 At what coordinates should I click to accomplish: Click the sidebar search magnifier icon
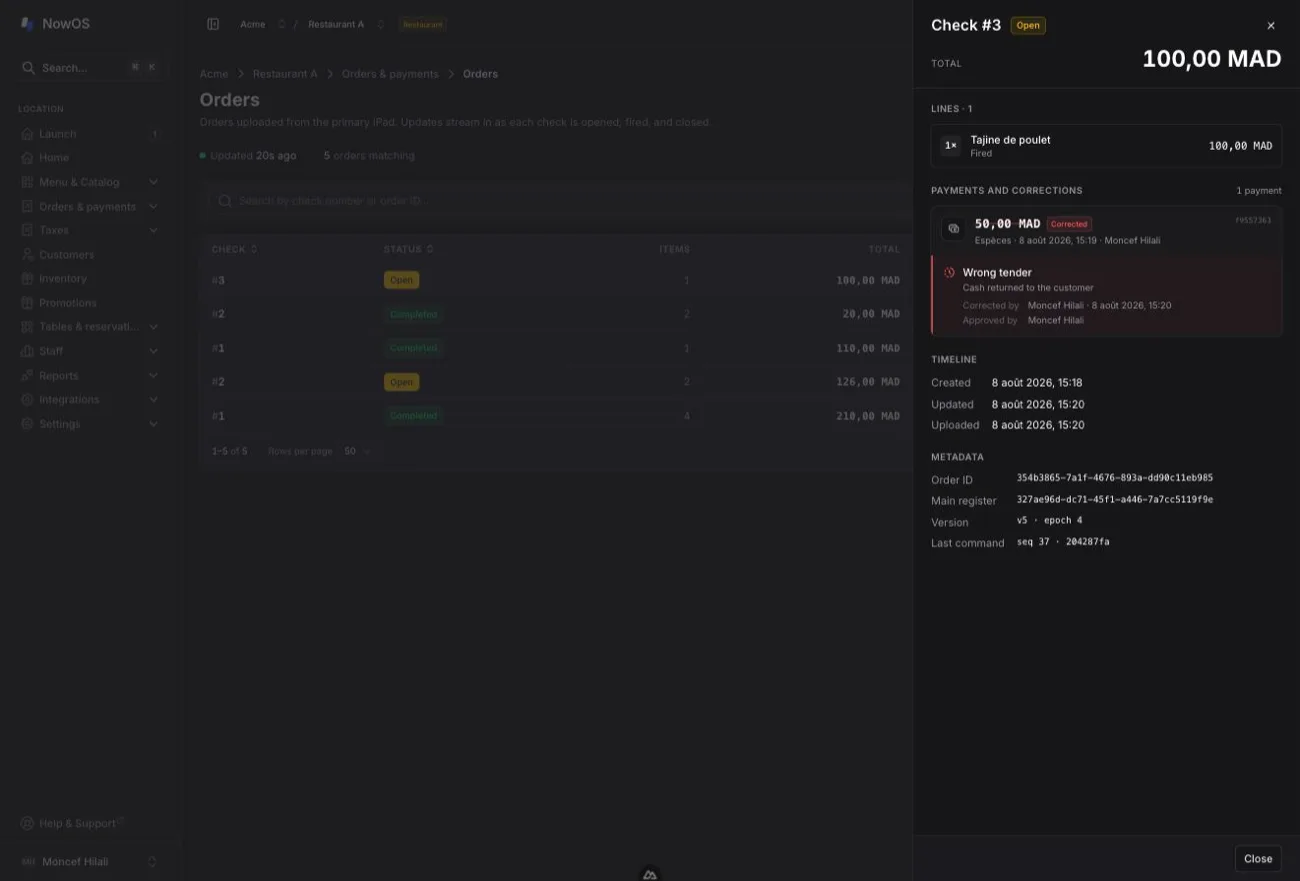(x=29, y=68)
